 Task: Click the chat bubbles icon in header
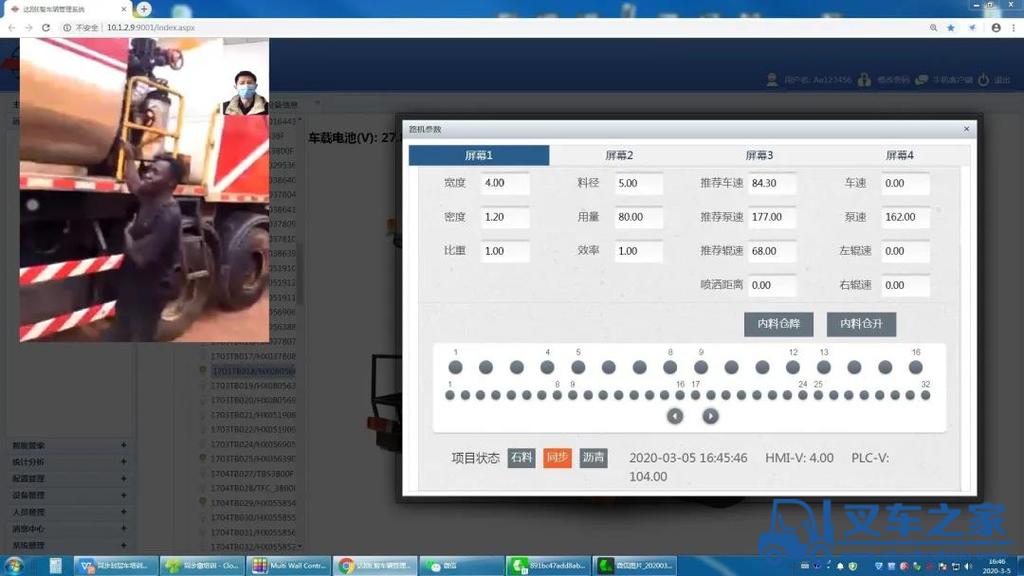click(921, 80)
